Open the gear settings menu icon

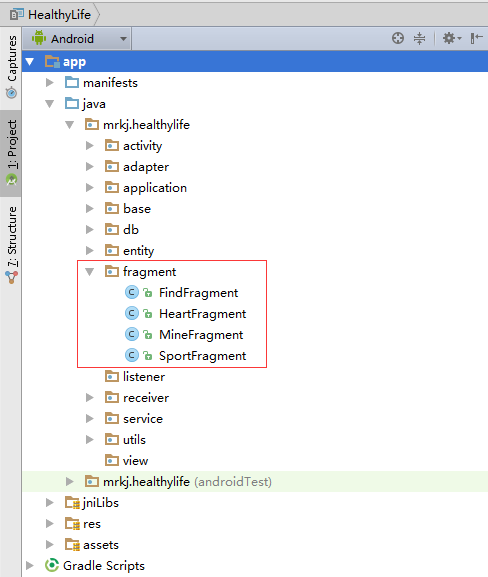pos(452,38)
